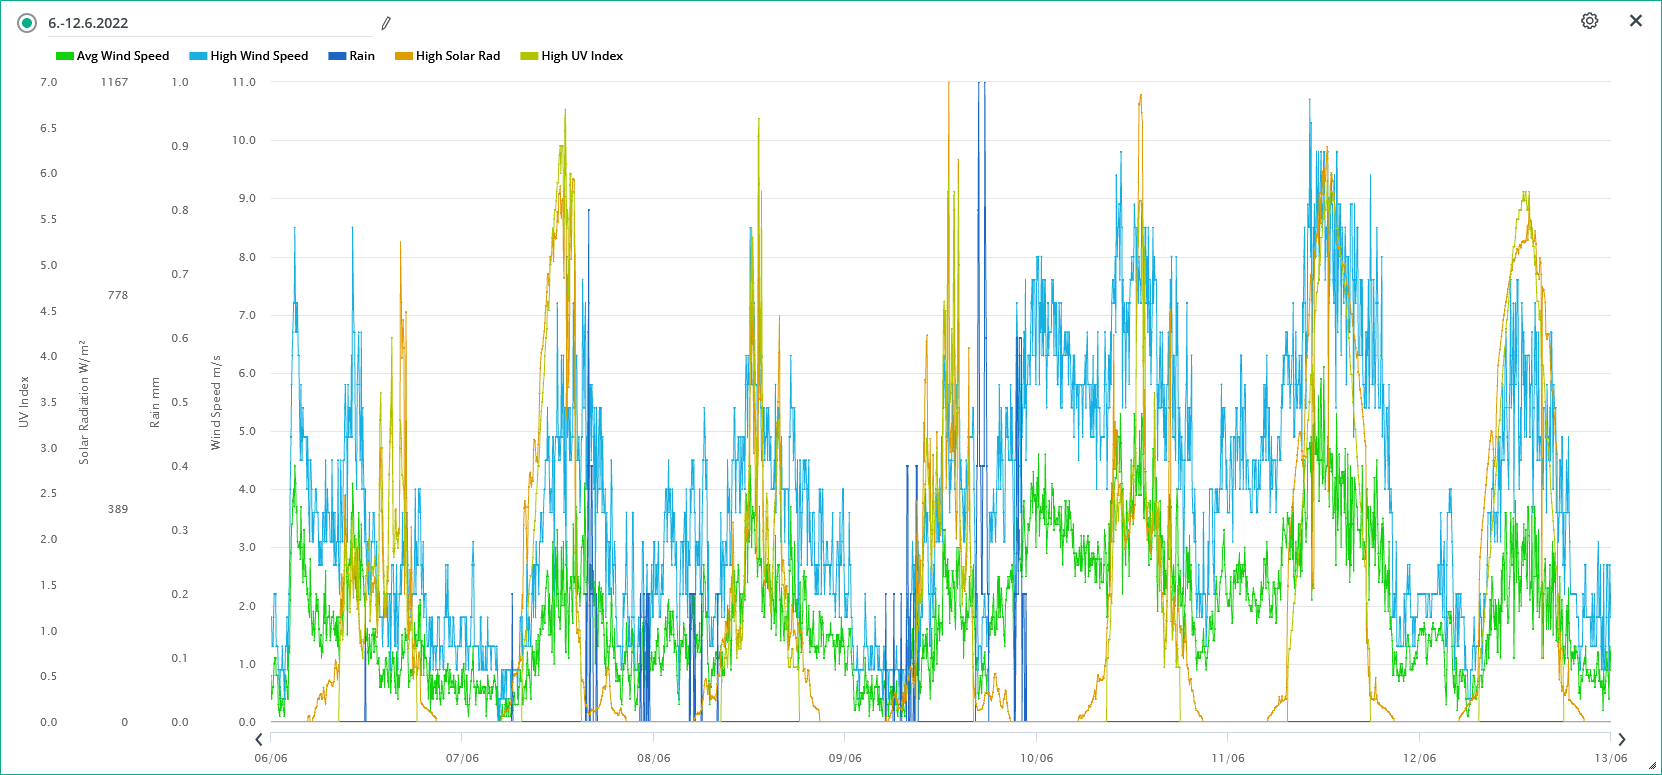Close the chart panel with the X
Screen dimensions: 1662x775
coord(1636,21)
